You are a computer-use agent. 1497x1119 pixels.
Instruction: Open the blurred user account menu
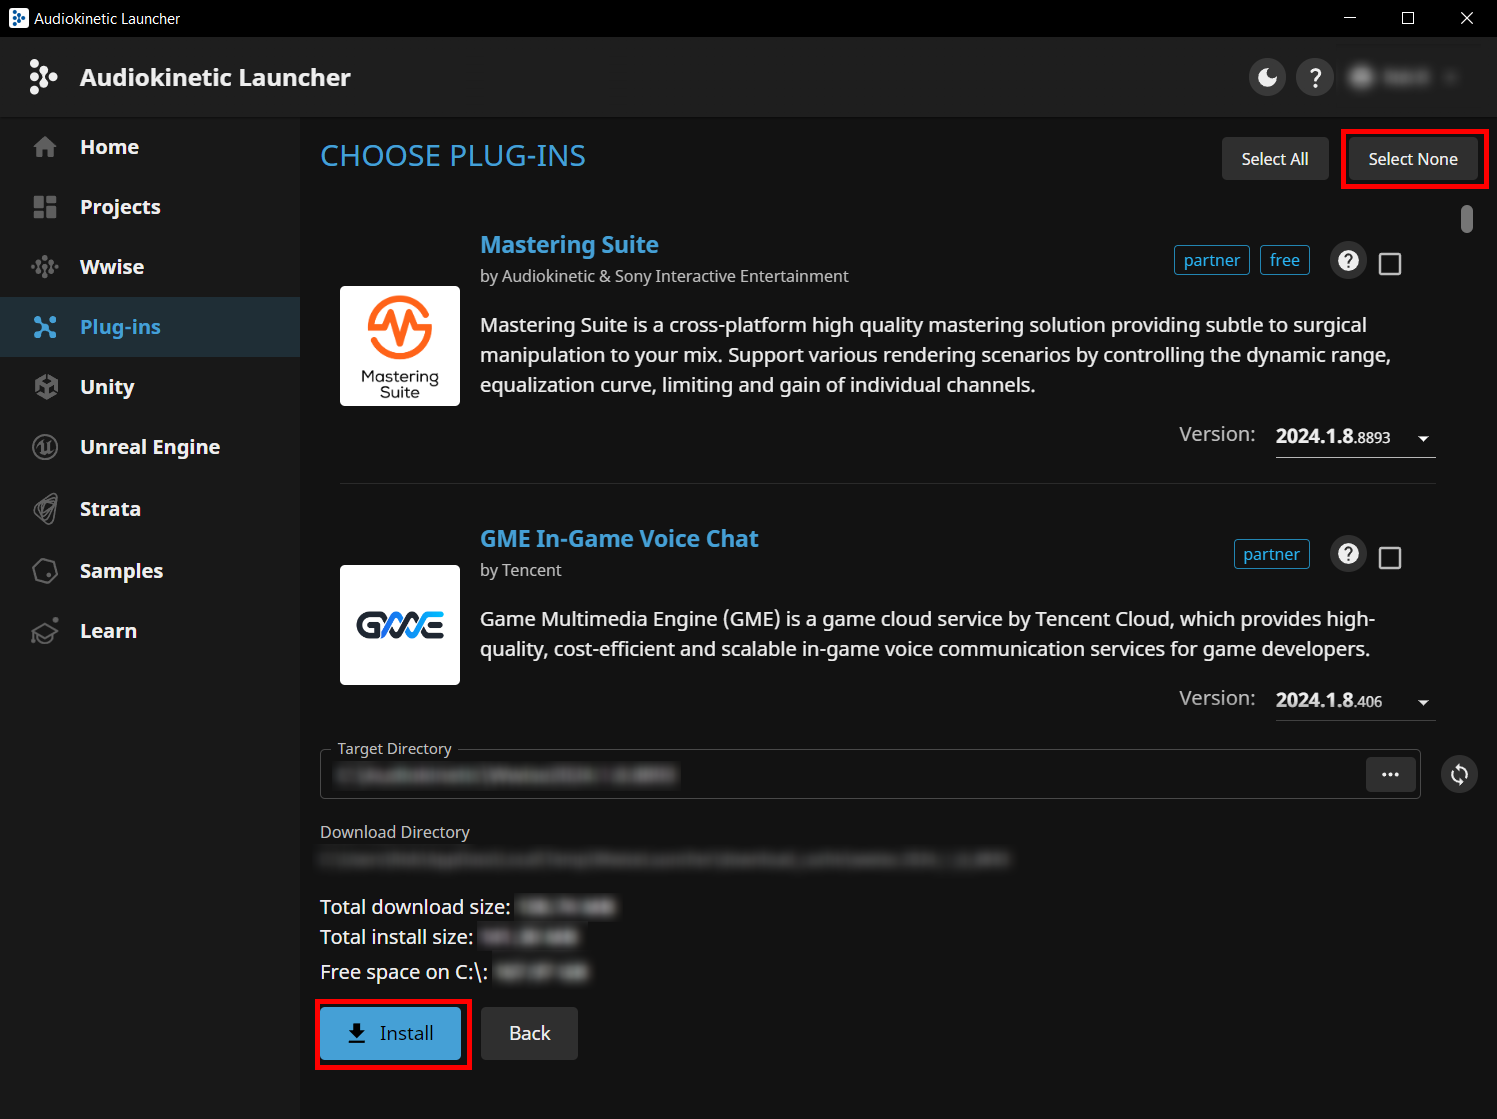click(x=1404, y=77)
